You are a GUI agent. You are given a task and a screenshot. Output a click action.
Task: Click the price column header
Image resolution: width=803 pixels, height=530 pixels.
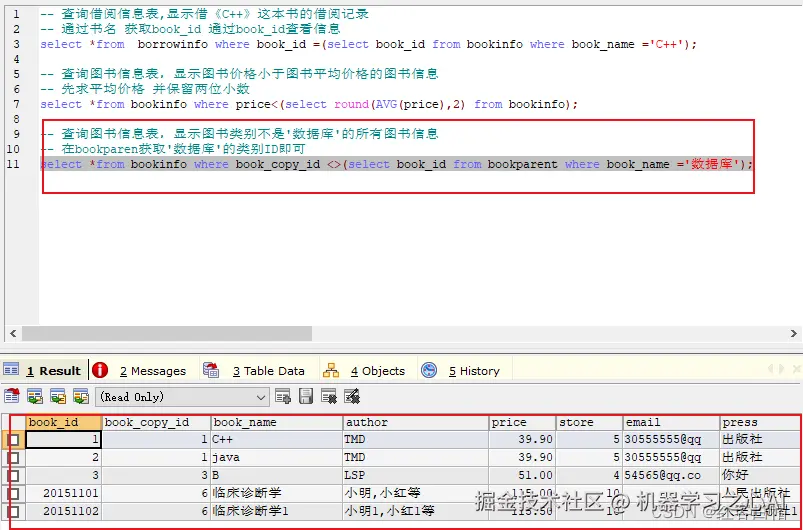[522, 422]
